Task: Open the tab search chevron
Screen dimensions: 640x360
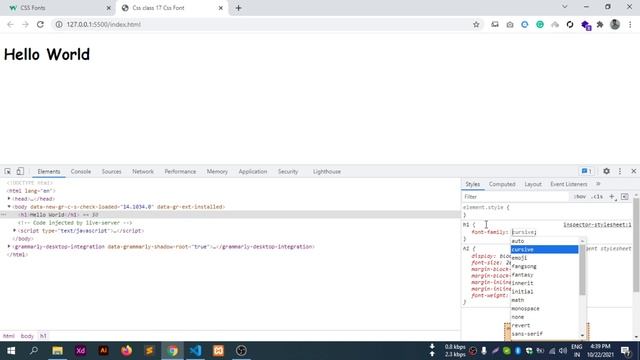Action: tap(564, 7)
